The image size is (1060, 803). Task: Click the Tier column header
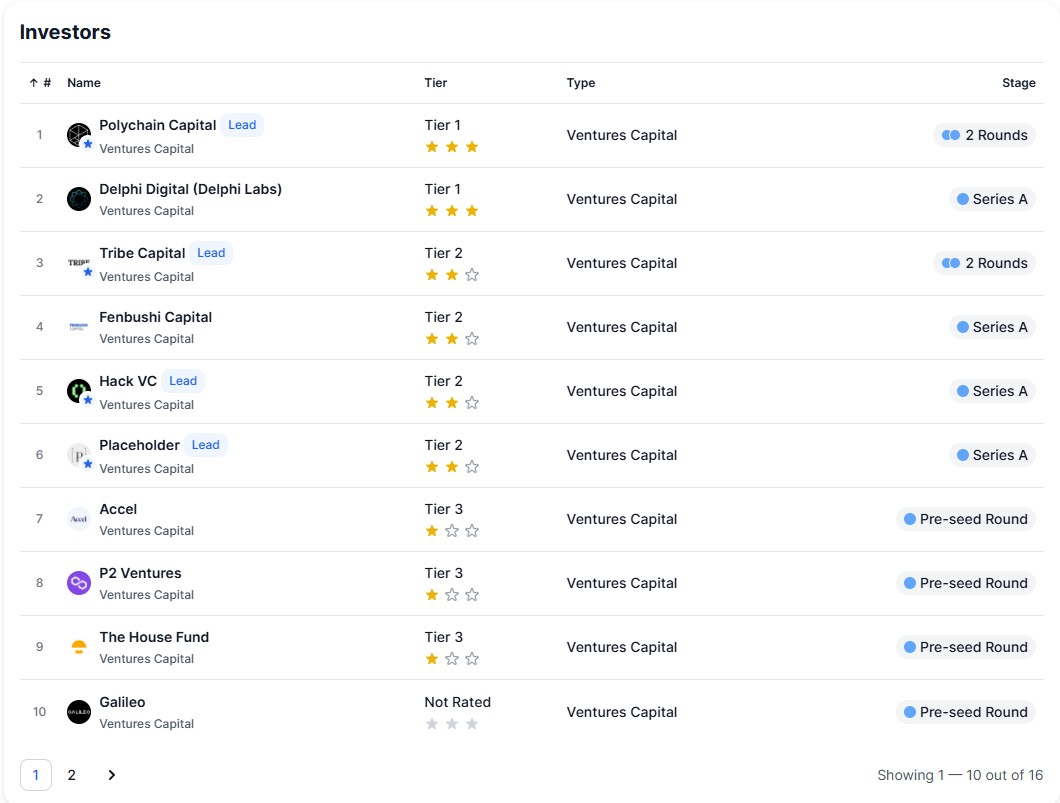tap(436, 83)
